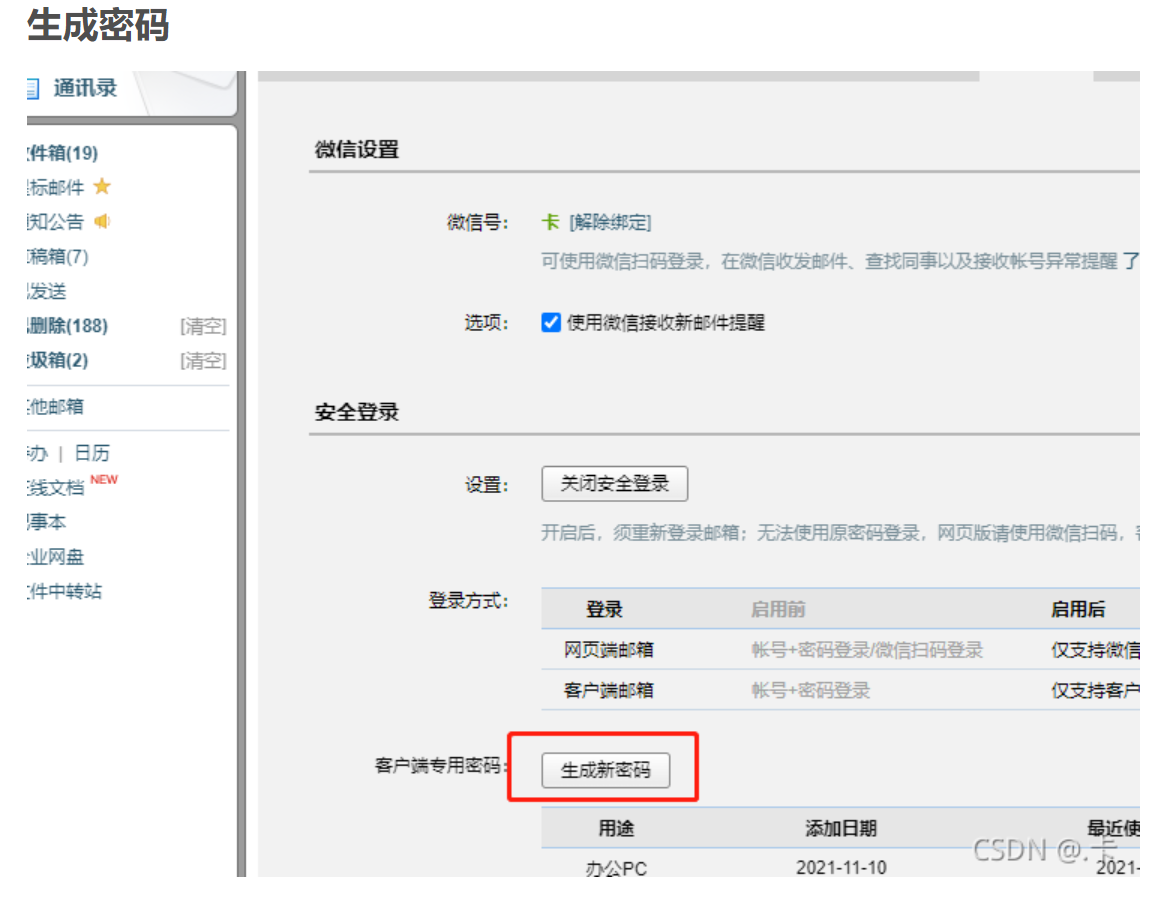The width and height of the screenshot is (1154, 897).
Task: Select the 客户端邮箱 table row label
Action: pyautogui.click(x=609, y=690)
